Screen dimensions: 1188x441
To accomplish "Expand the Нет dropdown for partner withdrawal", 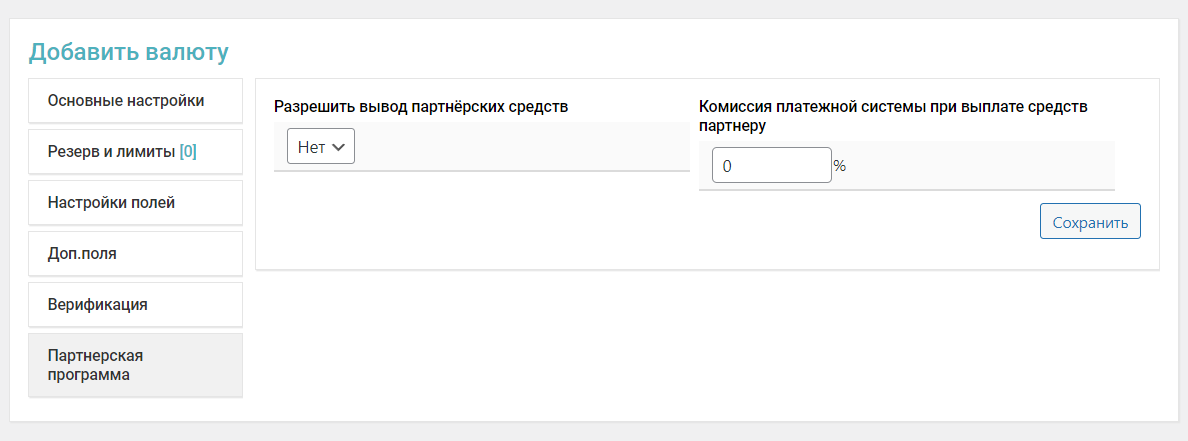I will pyautogui.click(x=321, y=147).
